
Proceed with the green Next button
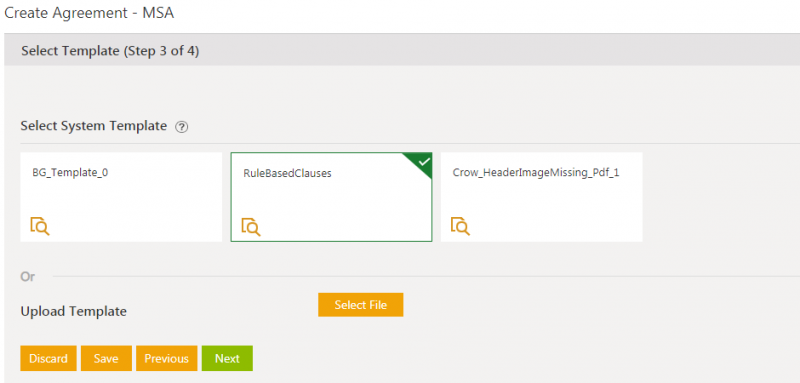[x=227, y=359]
